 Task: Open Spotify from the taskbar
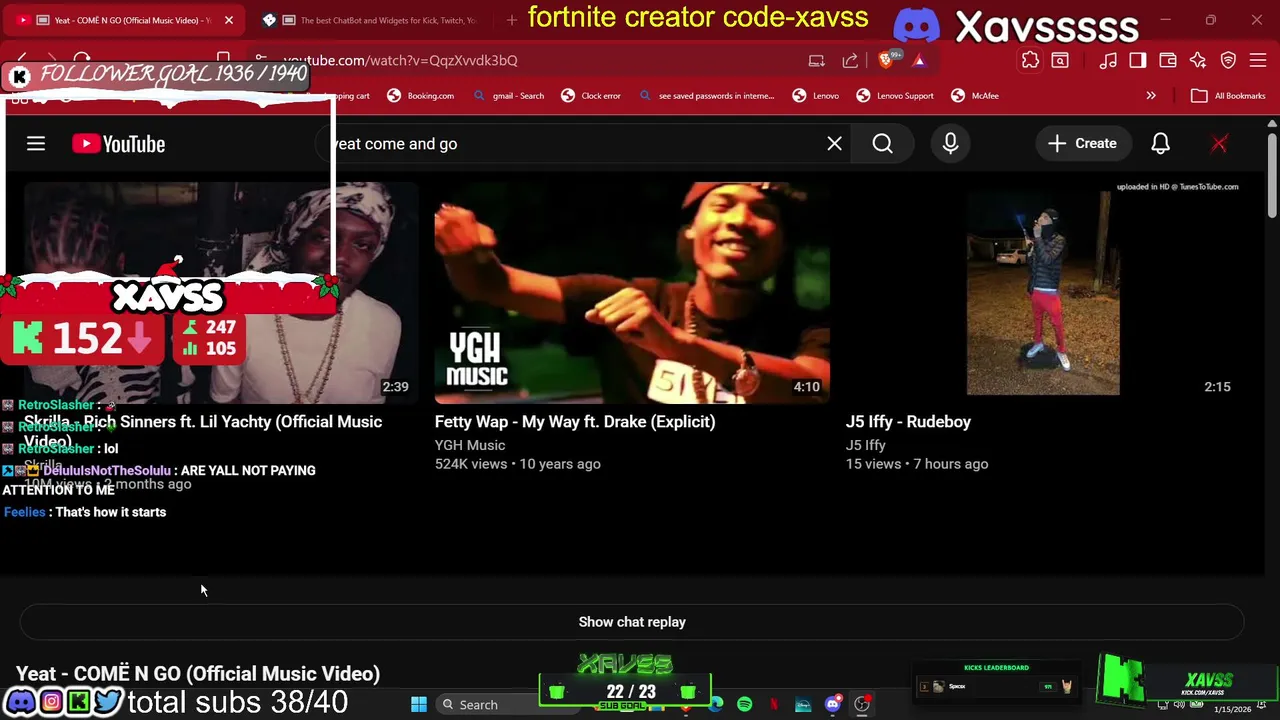744,705
